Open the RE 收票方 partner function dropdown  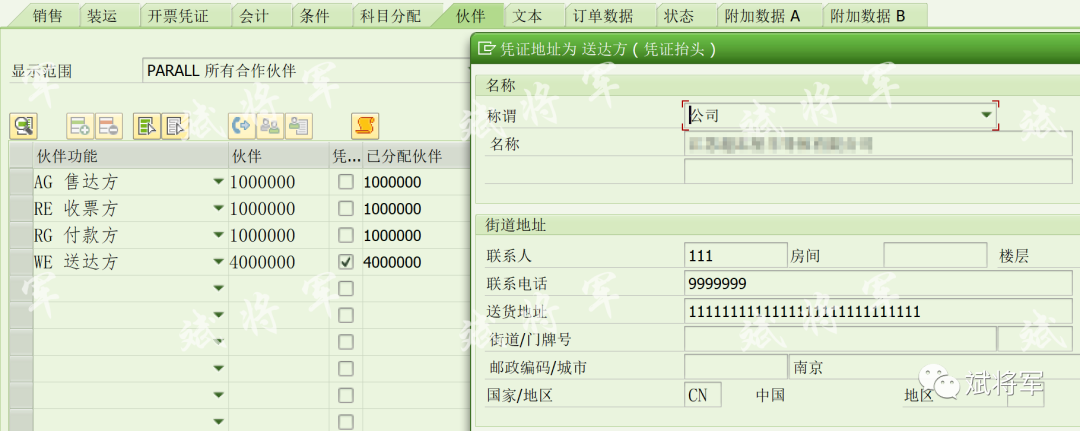click(218, 209)
